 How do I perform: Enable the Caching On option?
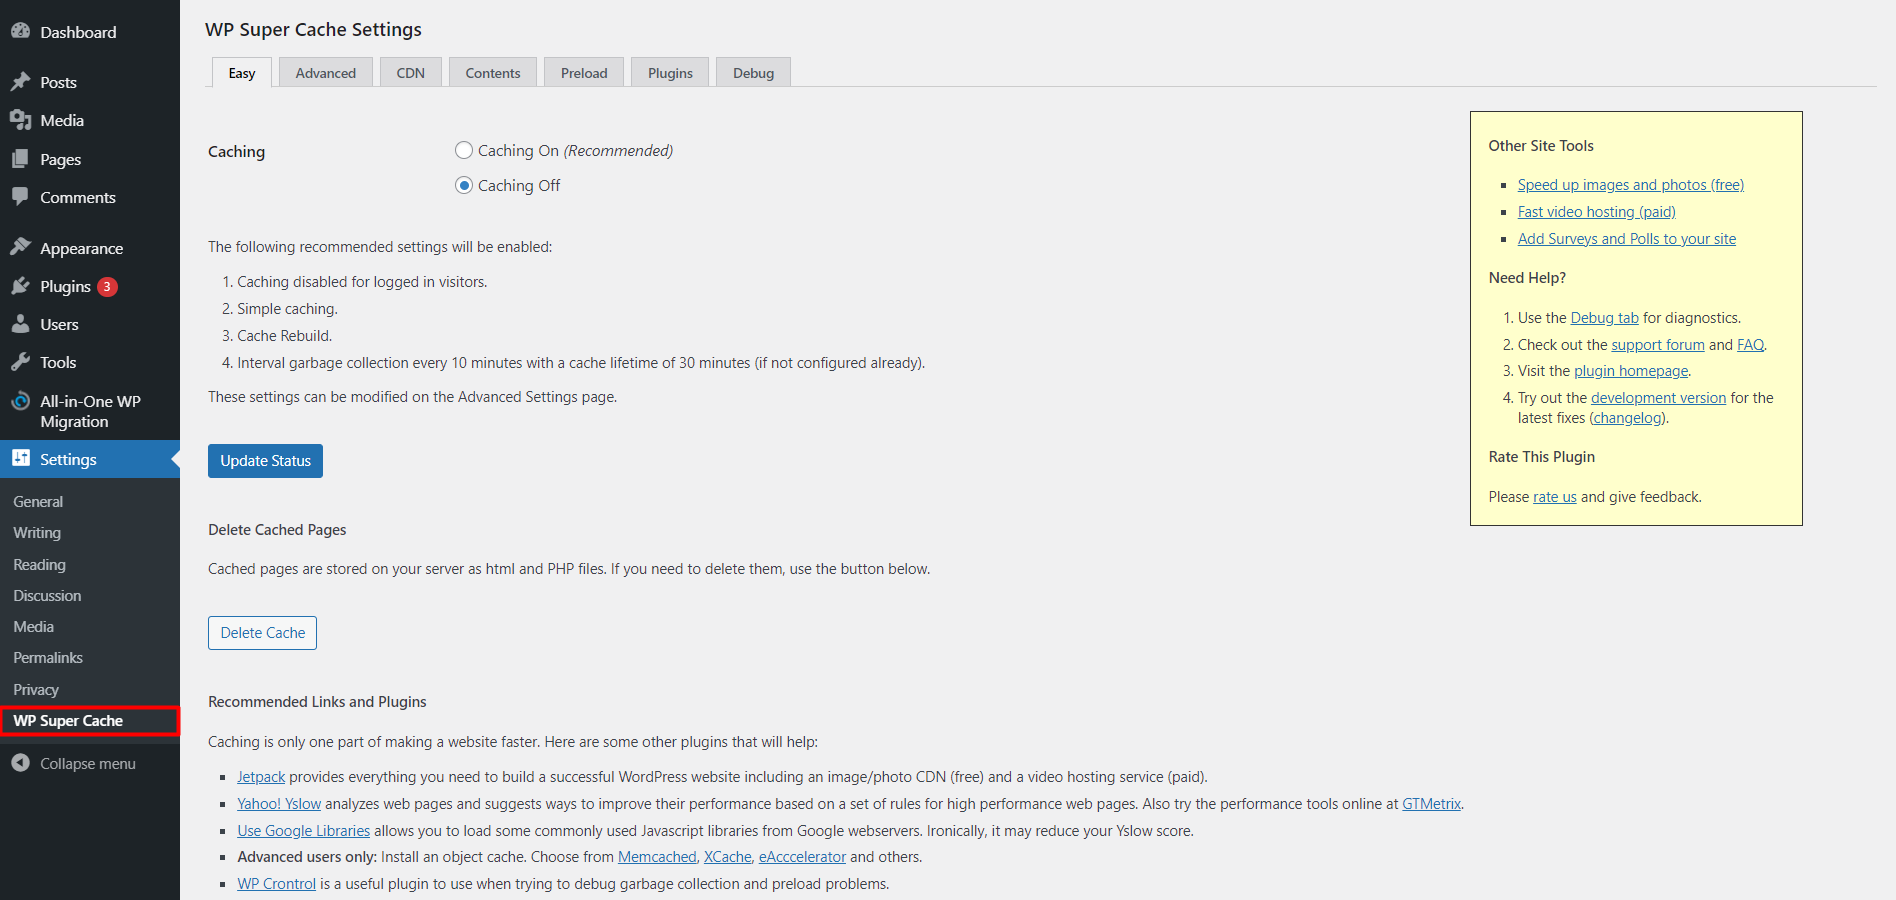click(x=464, y=150)
